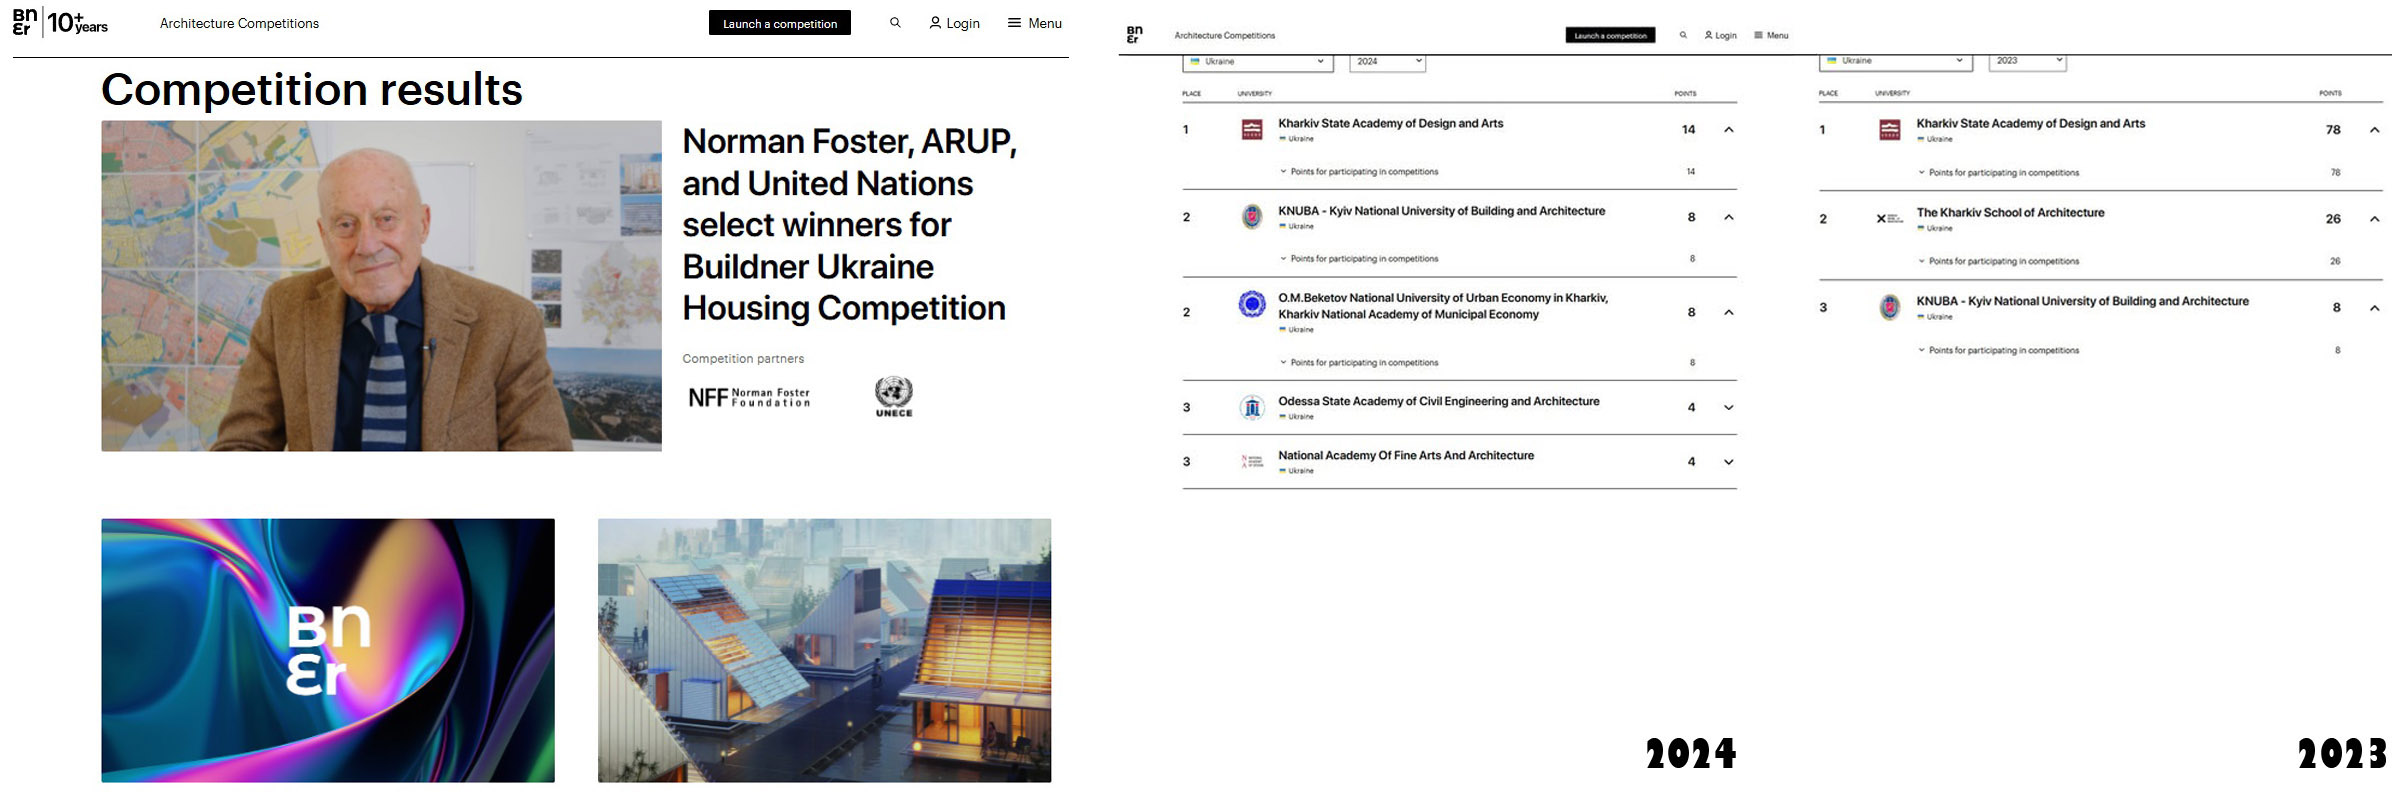Open Kharkiv State Academy of Design and Arts with 14 points
Screen dimensions: 2400x792
coord(1390,123)
